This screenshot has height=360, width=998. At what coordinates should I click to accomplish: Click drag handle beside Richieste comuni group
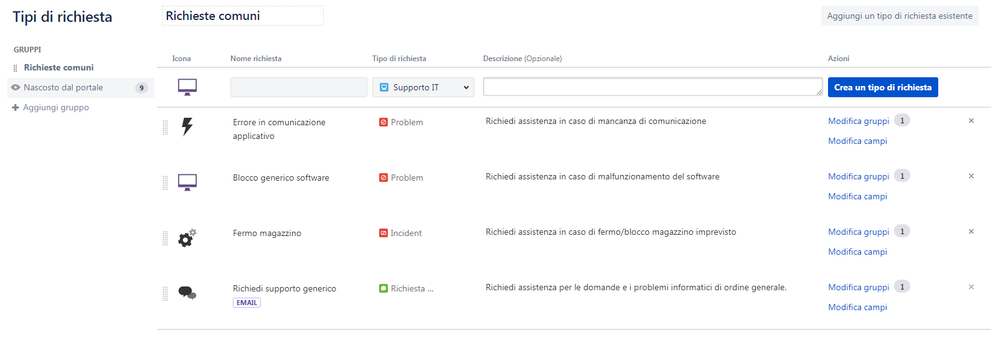pos(15,67)
